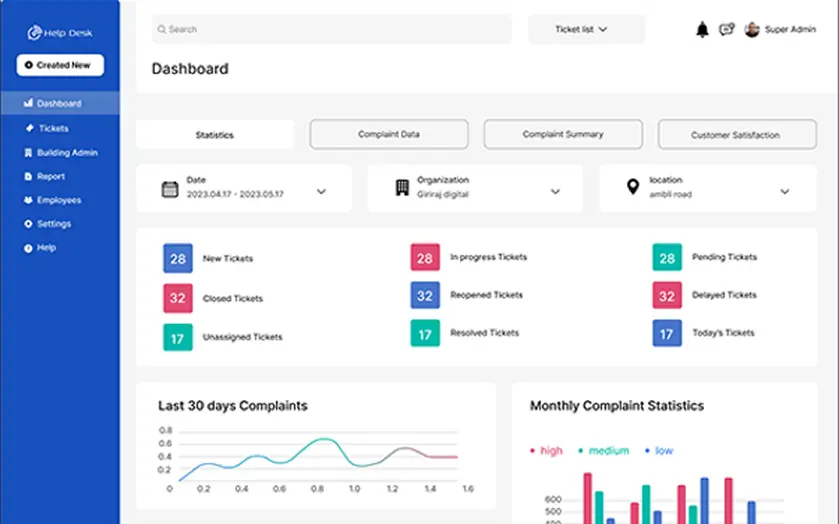Select the Customer Satisfaction tab
839x524 pixels.
735,135
